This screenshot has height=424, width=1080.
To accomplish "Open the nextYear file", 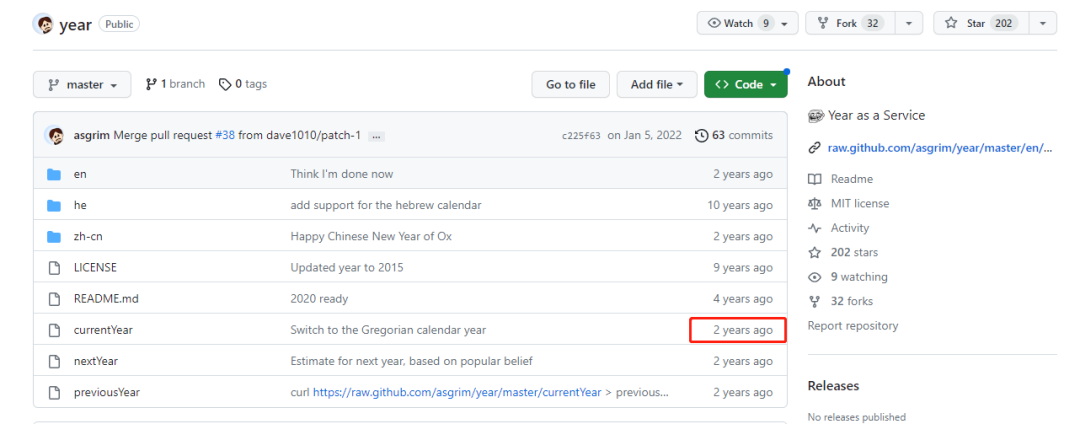I will pos(96,361).
